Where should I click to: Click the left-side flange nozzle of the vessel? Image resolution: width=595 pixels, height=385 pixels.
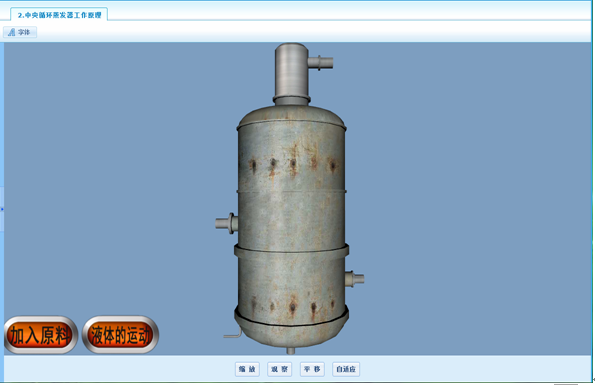(x=227, y=223)
